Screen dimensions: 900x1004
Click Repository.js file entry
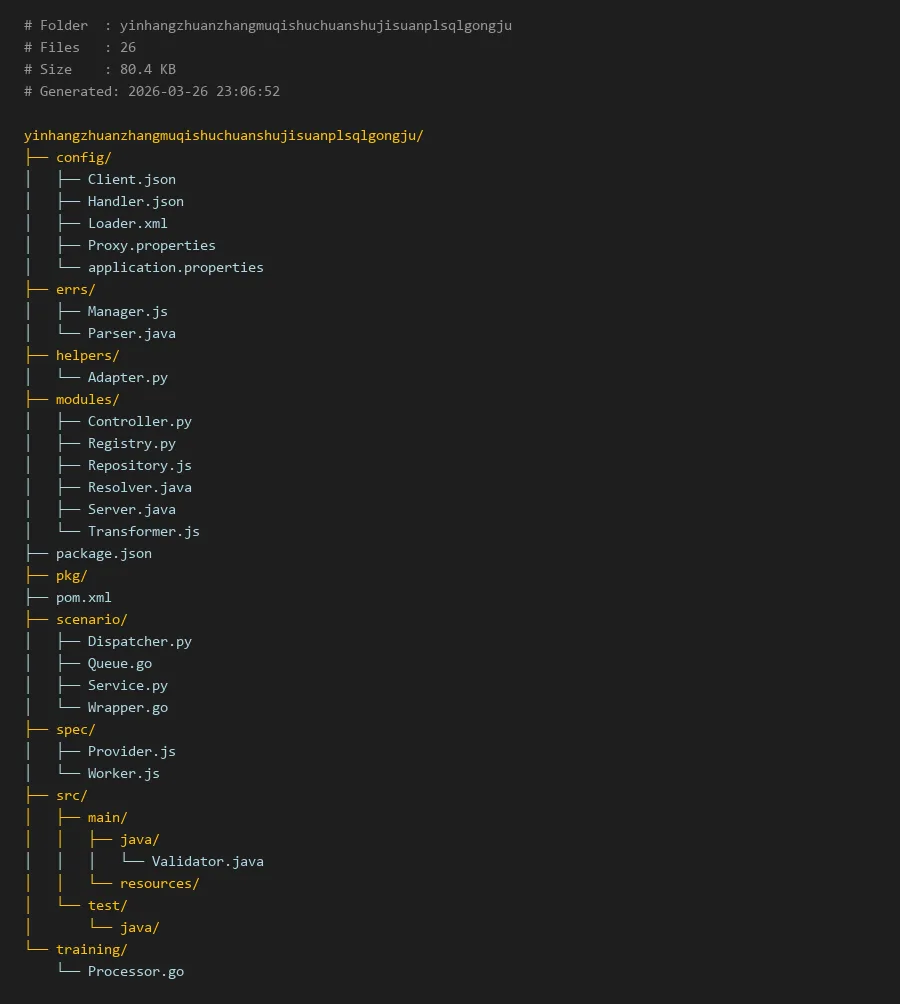coord(139,466)
